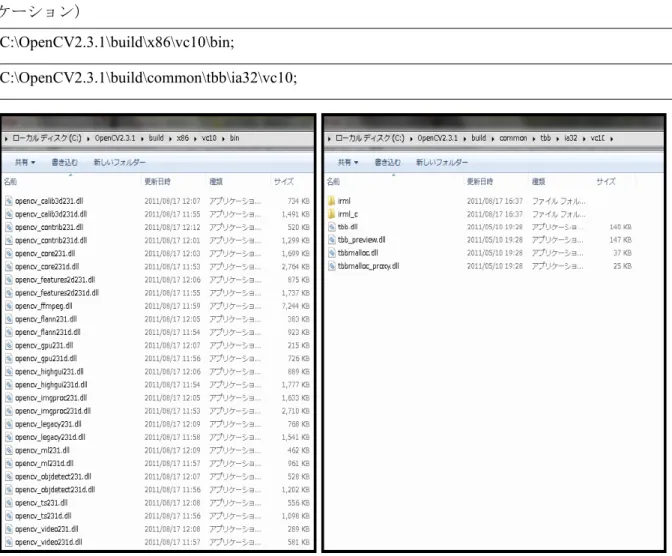Click 新しいフォルダー in the right window
Screen dimensions: 672x556
[442, 162]
